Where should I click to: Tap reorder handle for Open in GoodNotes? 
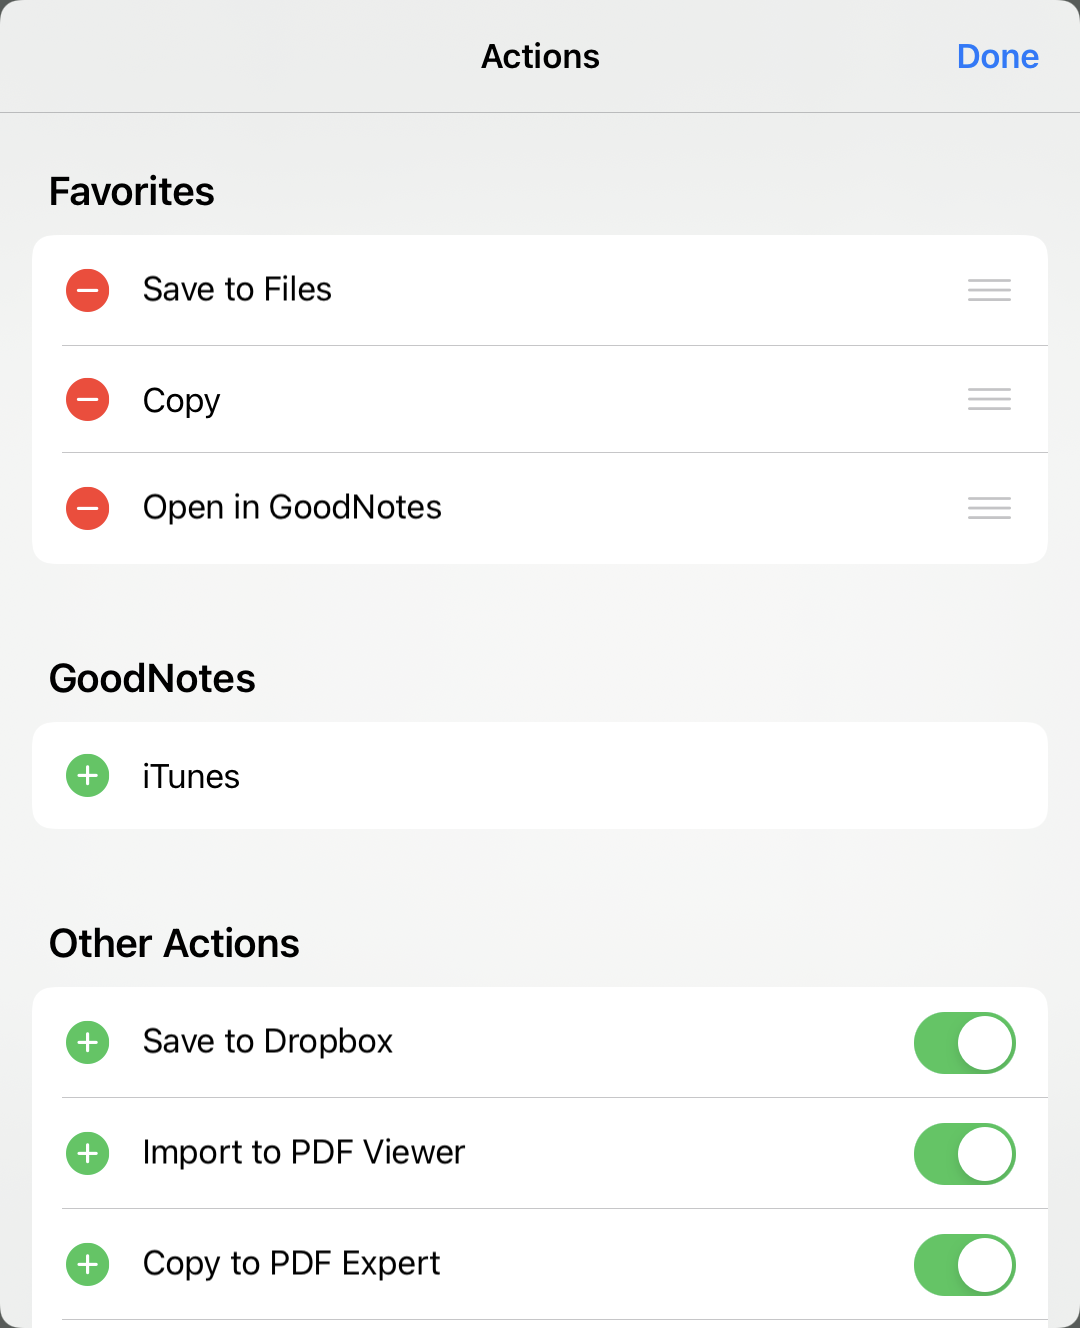click(989, 508)
